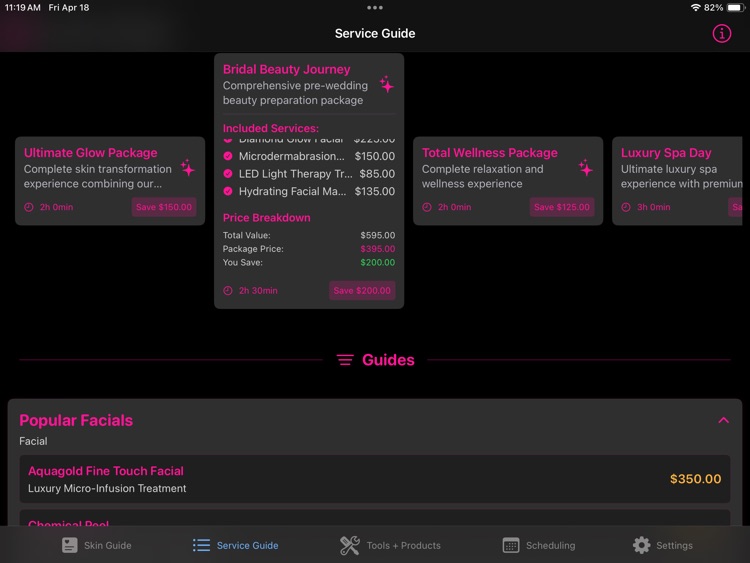This screenshot has height=563, width=750.
Task: Tap the sparkle icon on Bridal Beauty Journey
Action: click(386, 85)
